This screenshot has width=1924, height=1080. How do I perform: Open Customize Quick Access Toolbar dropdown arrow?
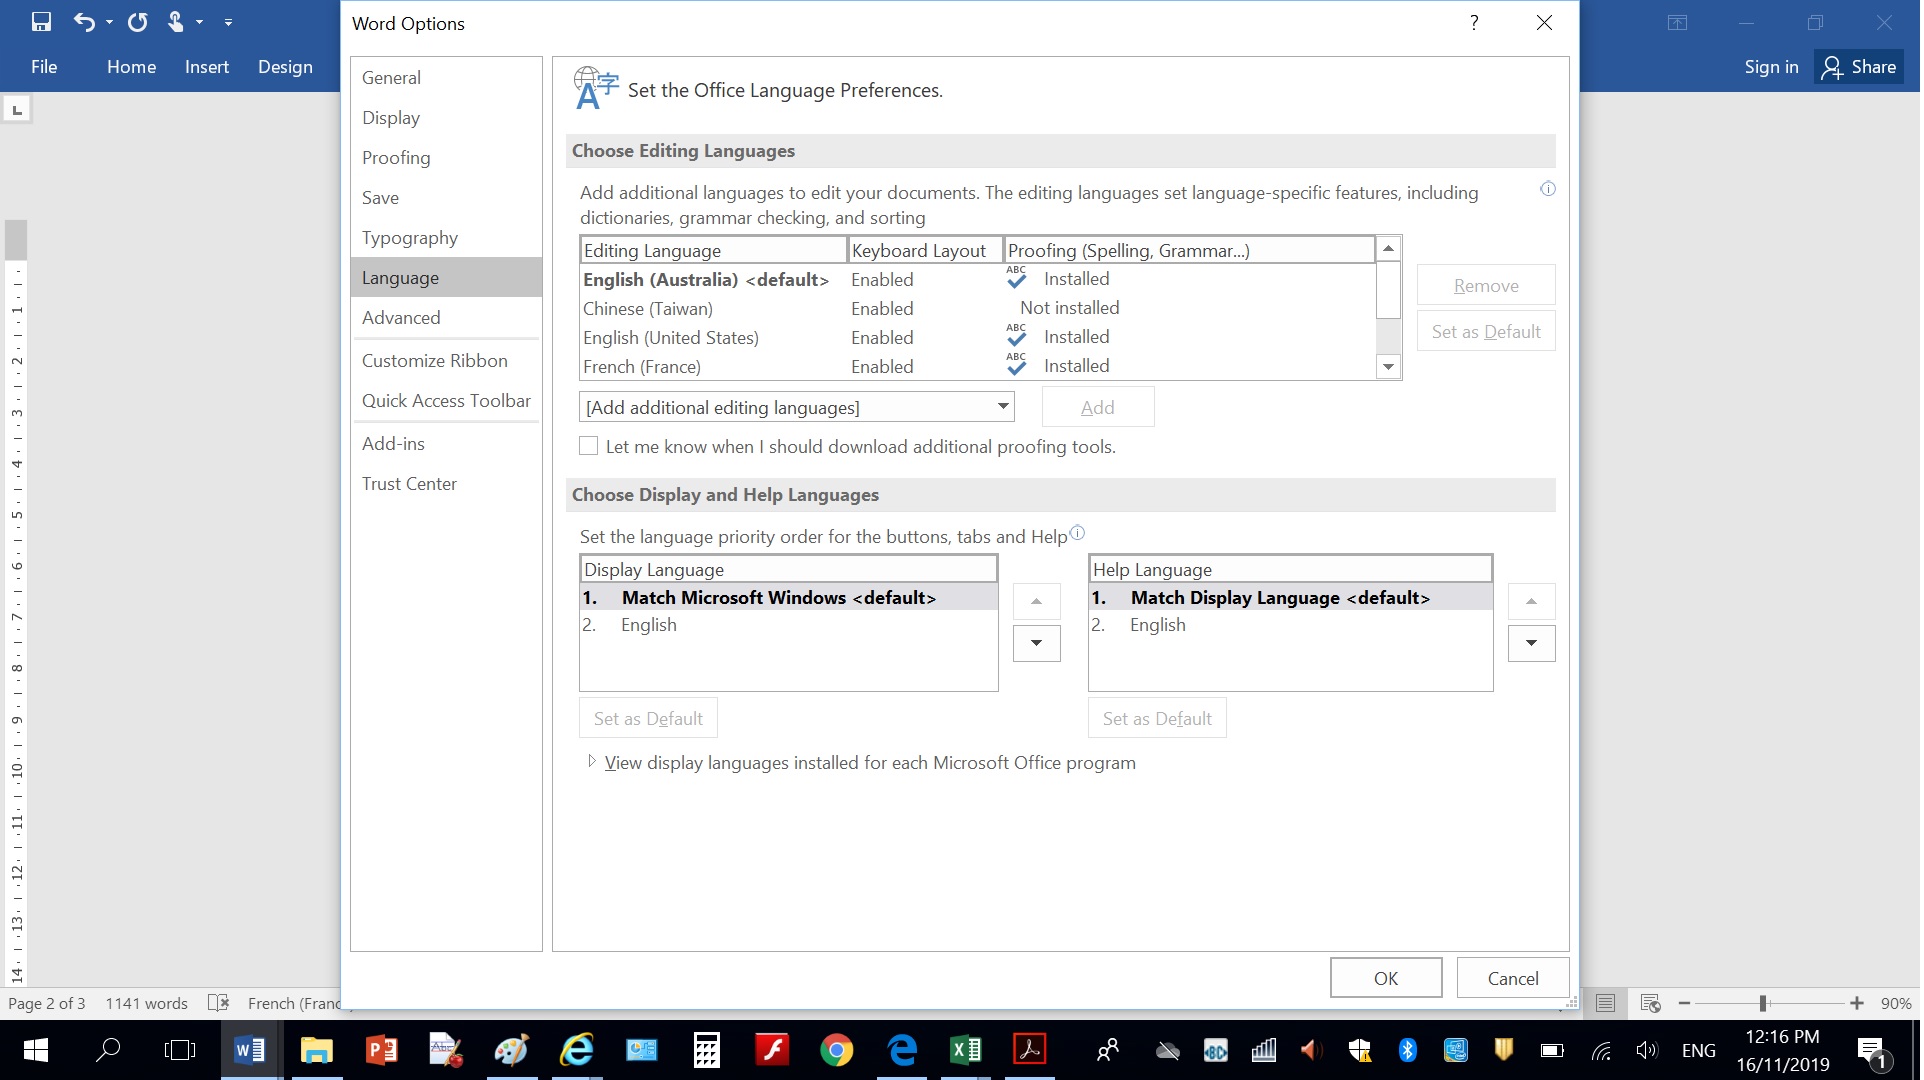(228, 22)
